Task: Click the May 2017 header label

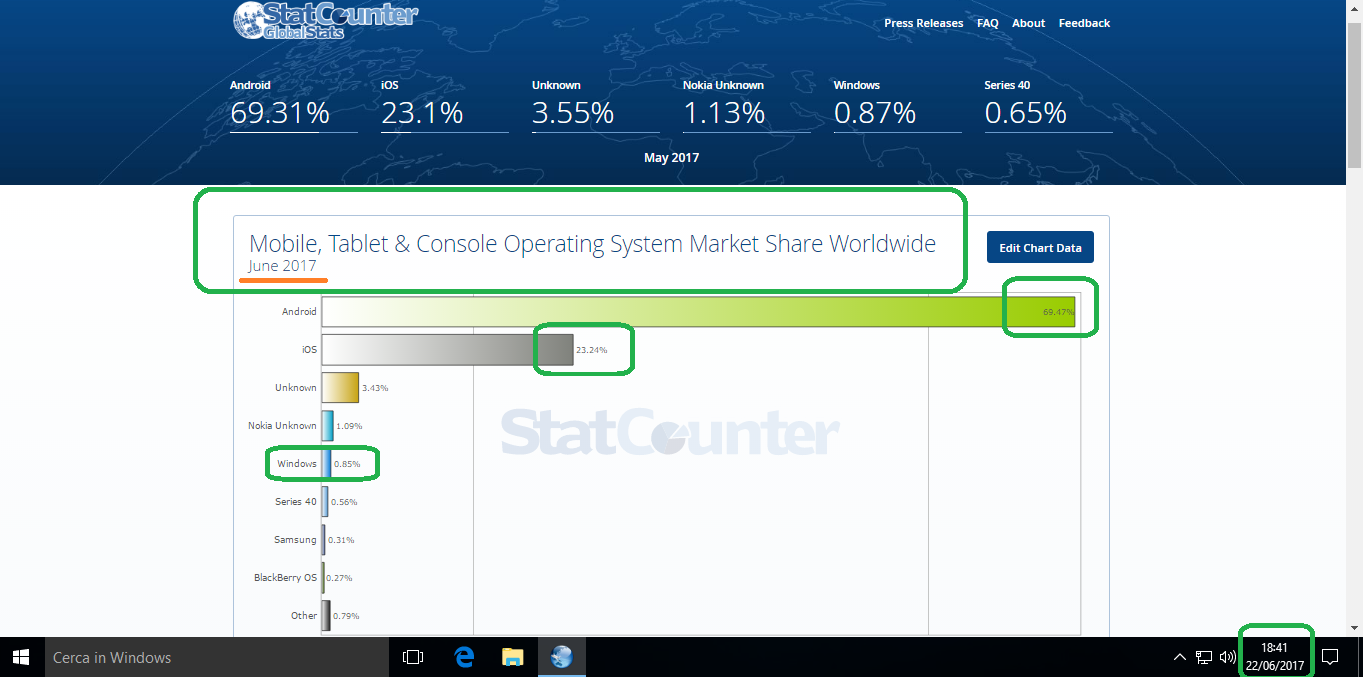Action: tap(671, 157)
